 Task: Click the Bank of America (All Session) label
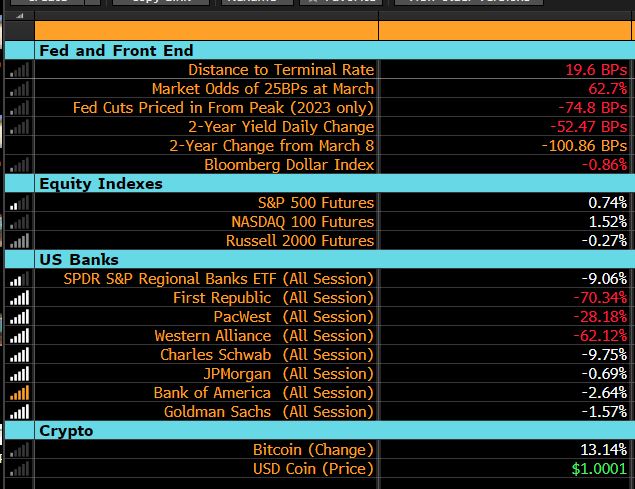pyautogui.click(x=264, y=393)
